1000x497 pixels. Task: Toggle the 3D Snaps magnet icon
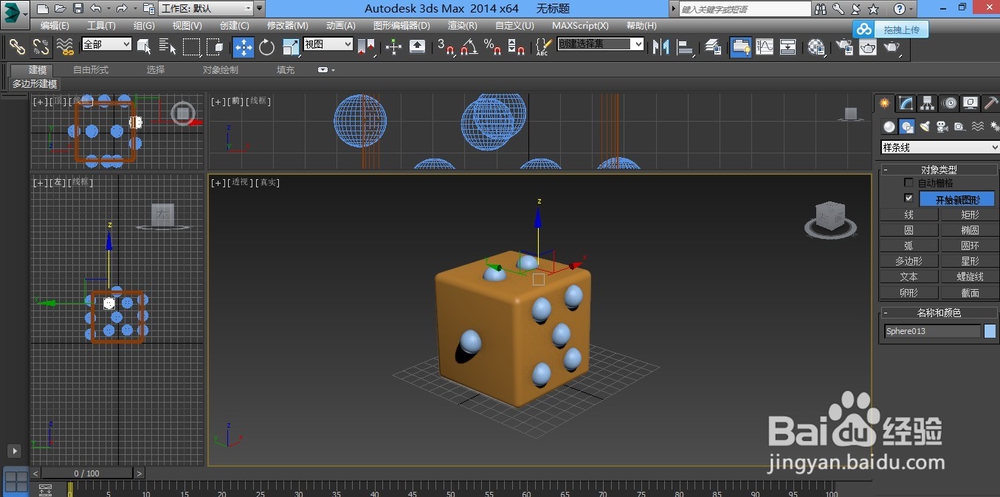pyautogui.click(x=446, y=47)
